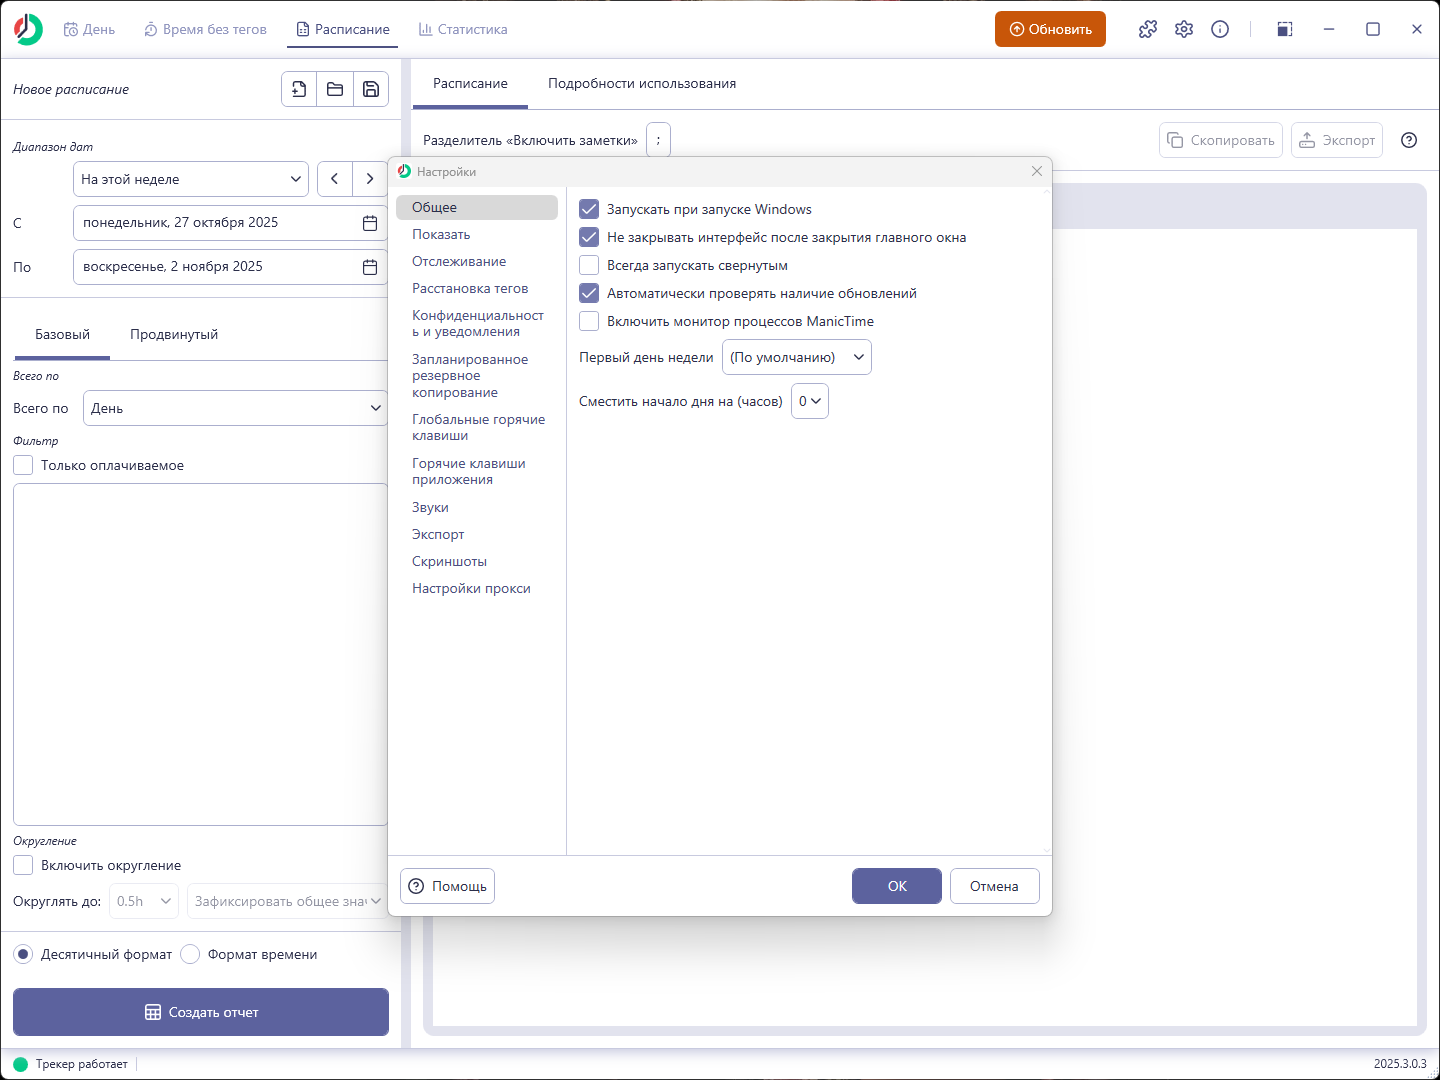Click the new timesheet icon button

tap(299, 89)
